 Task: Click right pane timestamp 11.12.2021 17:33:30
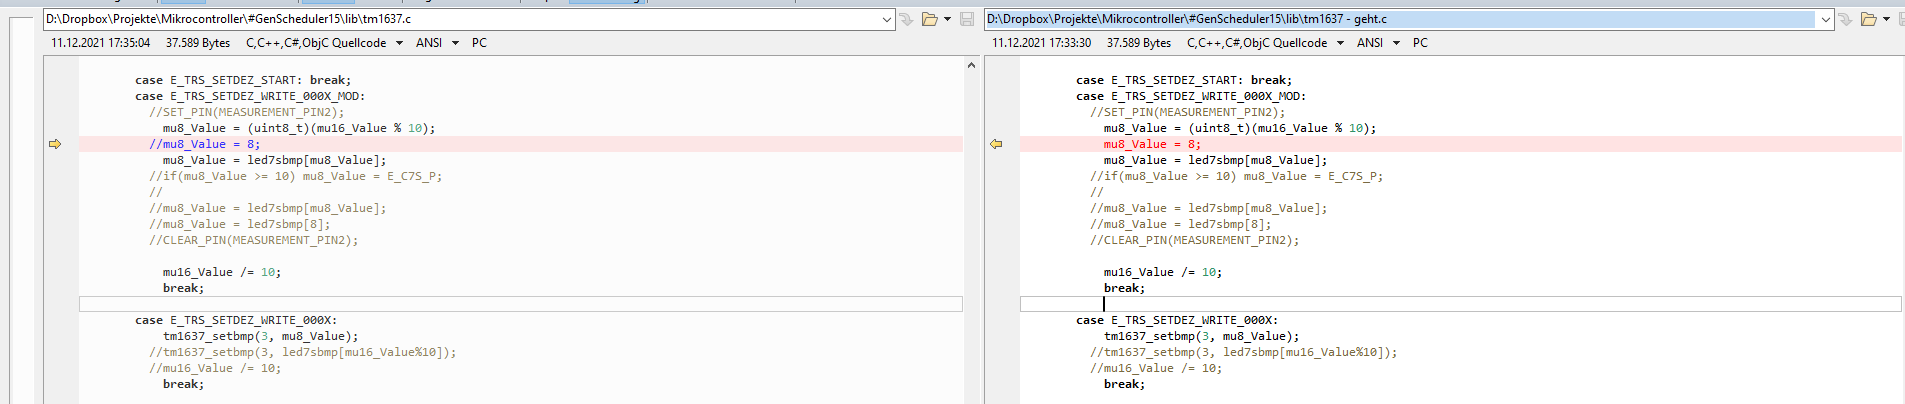pos(1042,43)
